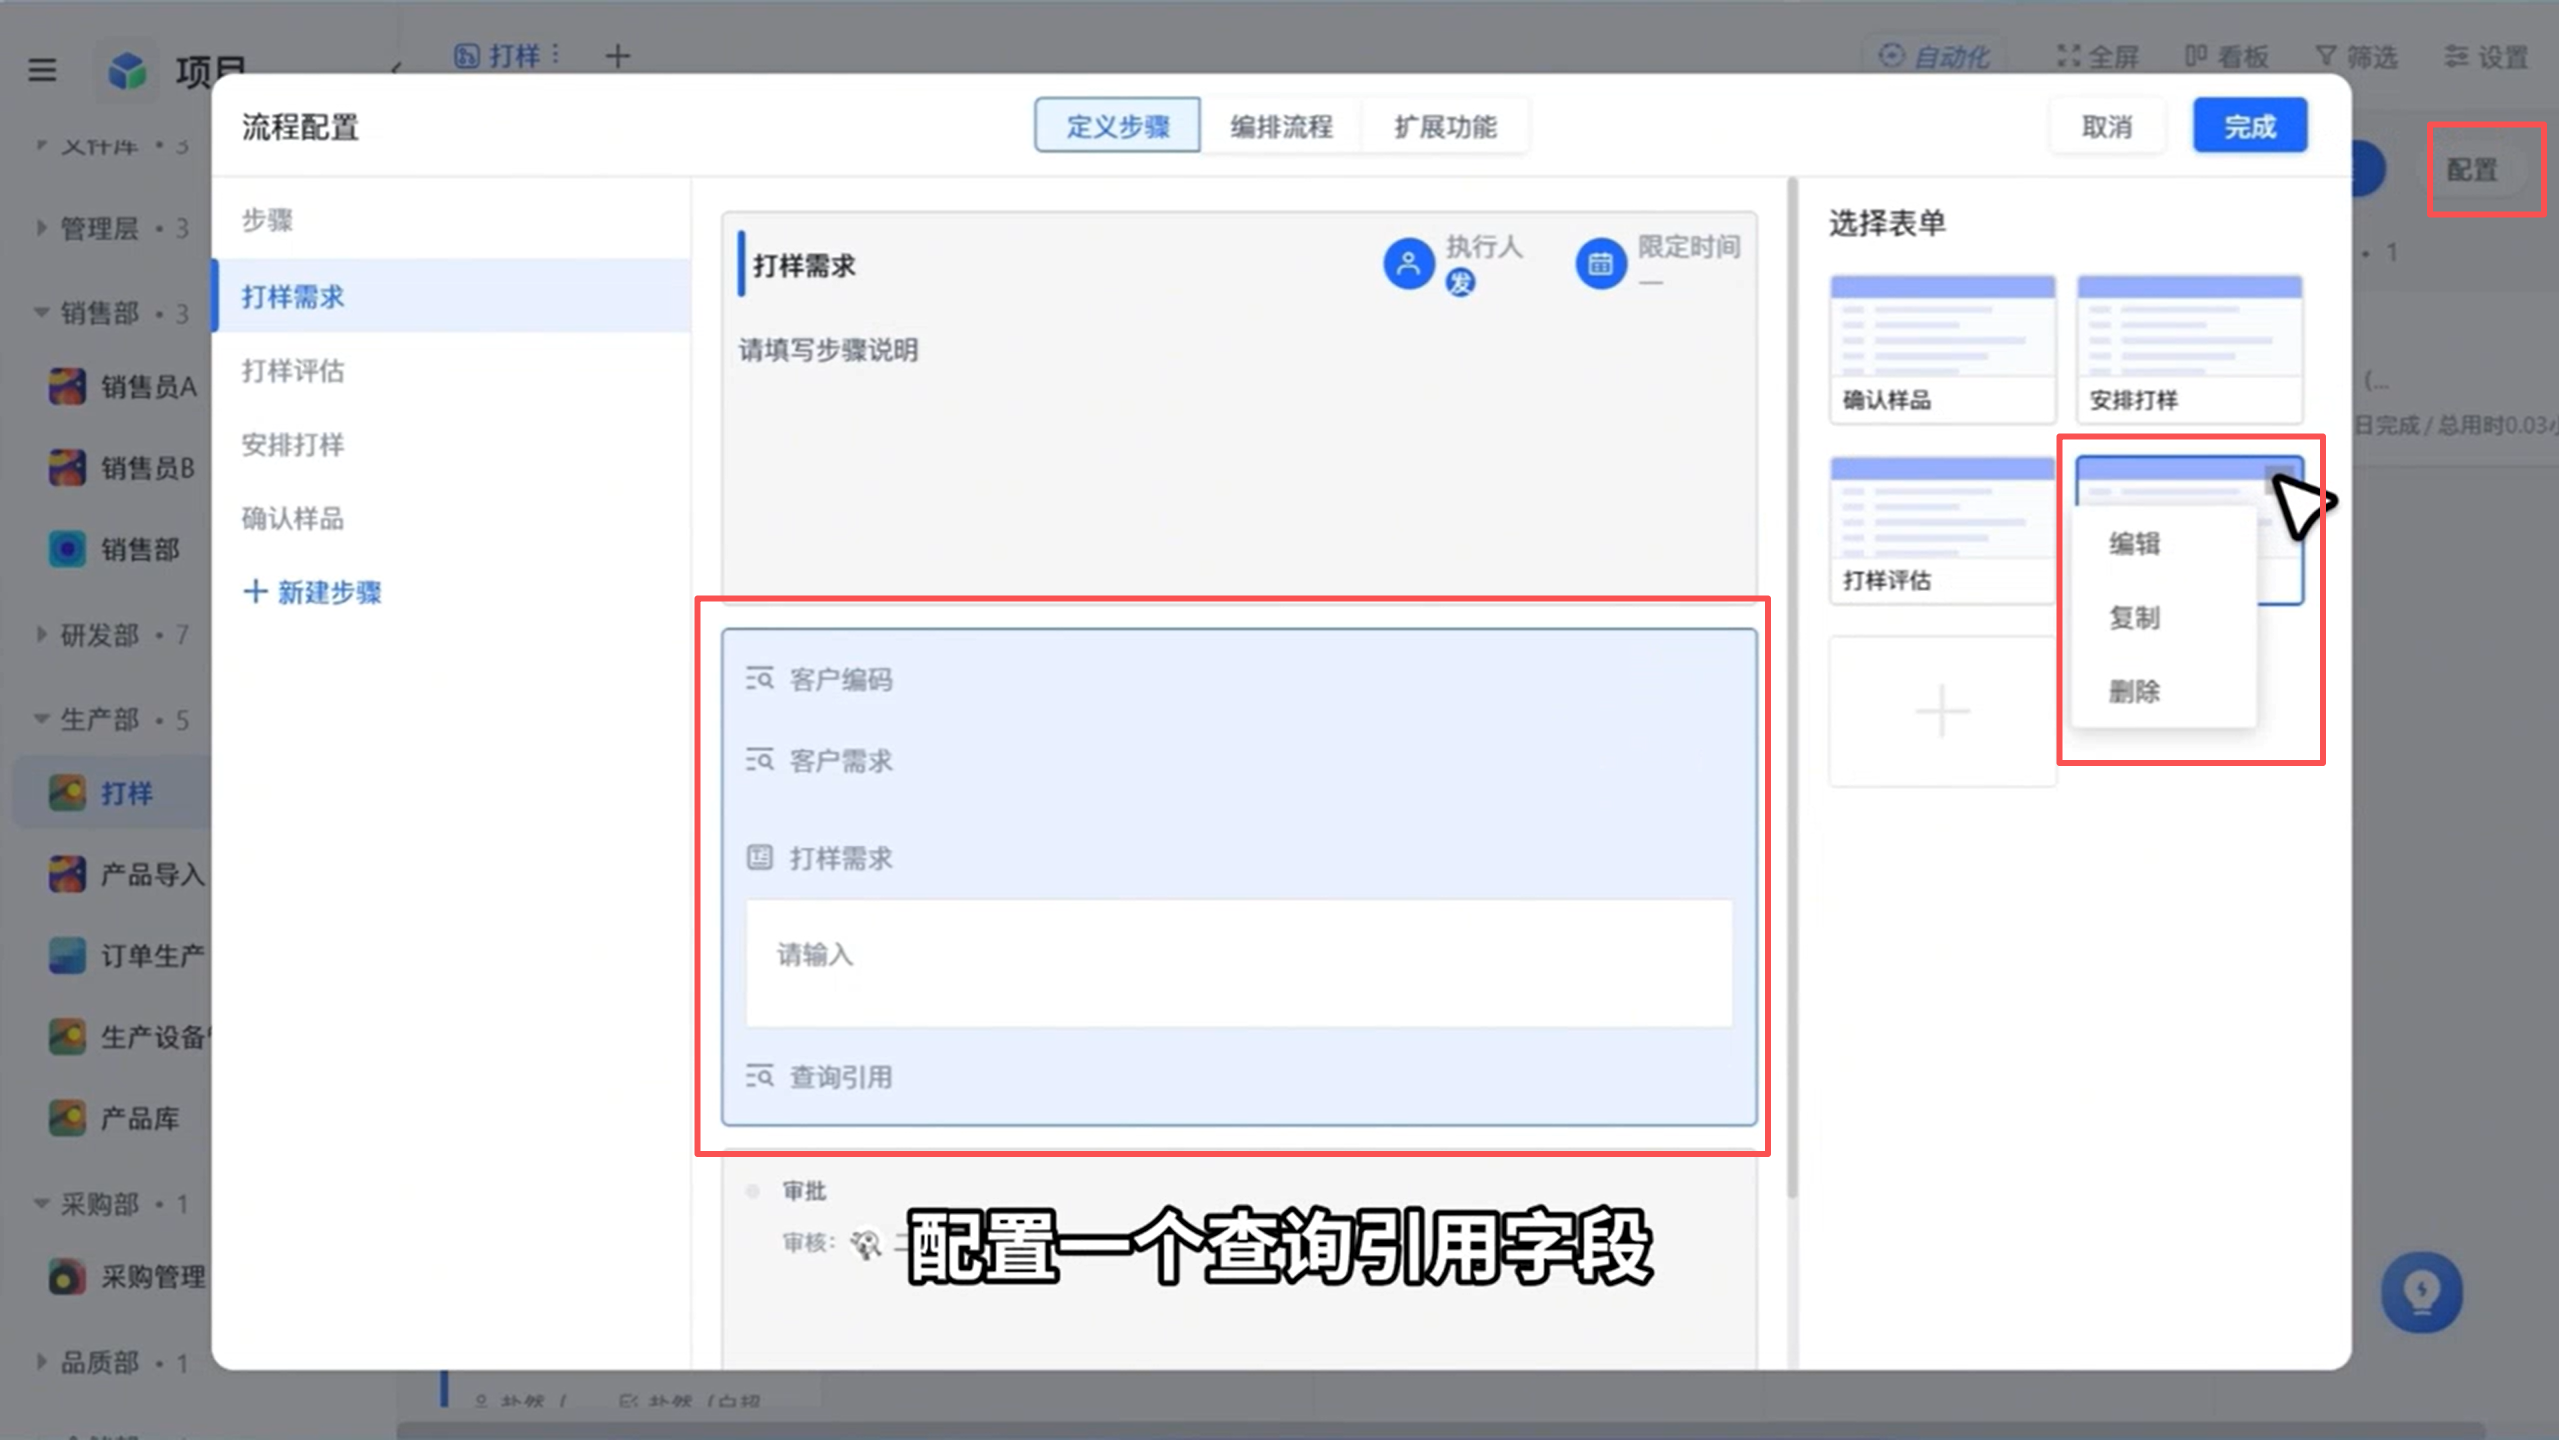Switch to the 扩展功能 tab

pos(1445,126)
